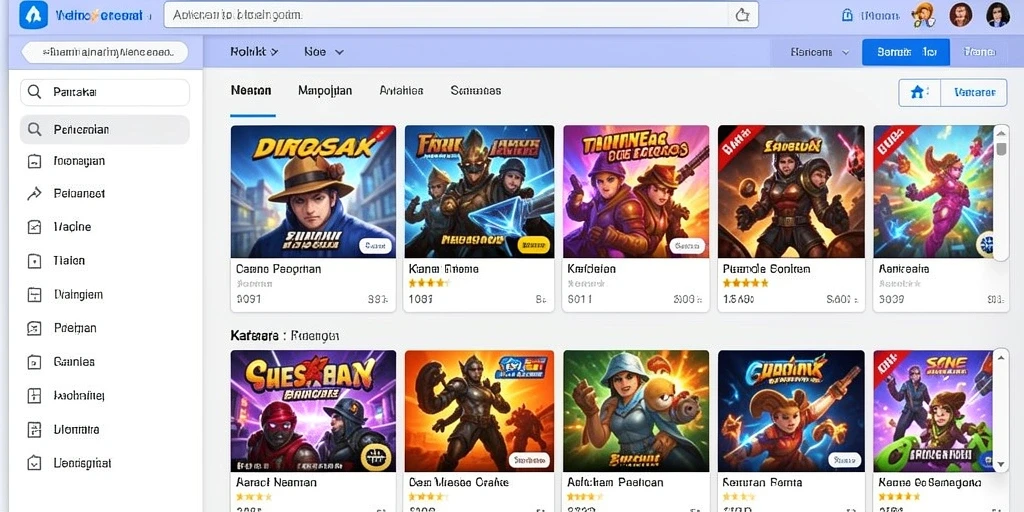Click the blue app logo icon
1024x512 pixels.
pyautogui.click(x=33, y=15)
